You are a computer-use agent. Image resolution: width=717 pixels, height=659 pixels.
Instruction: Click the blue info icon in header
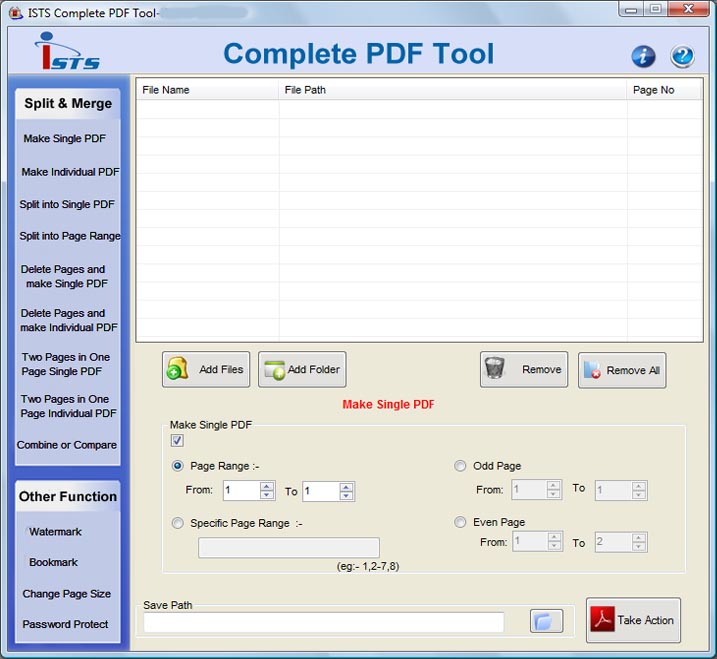coord(643,56)
